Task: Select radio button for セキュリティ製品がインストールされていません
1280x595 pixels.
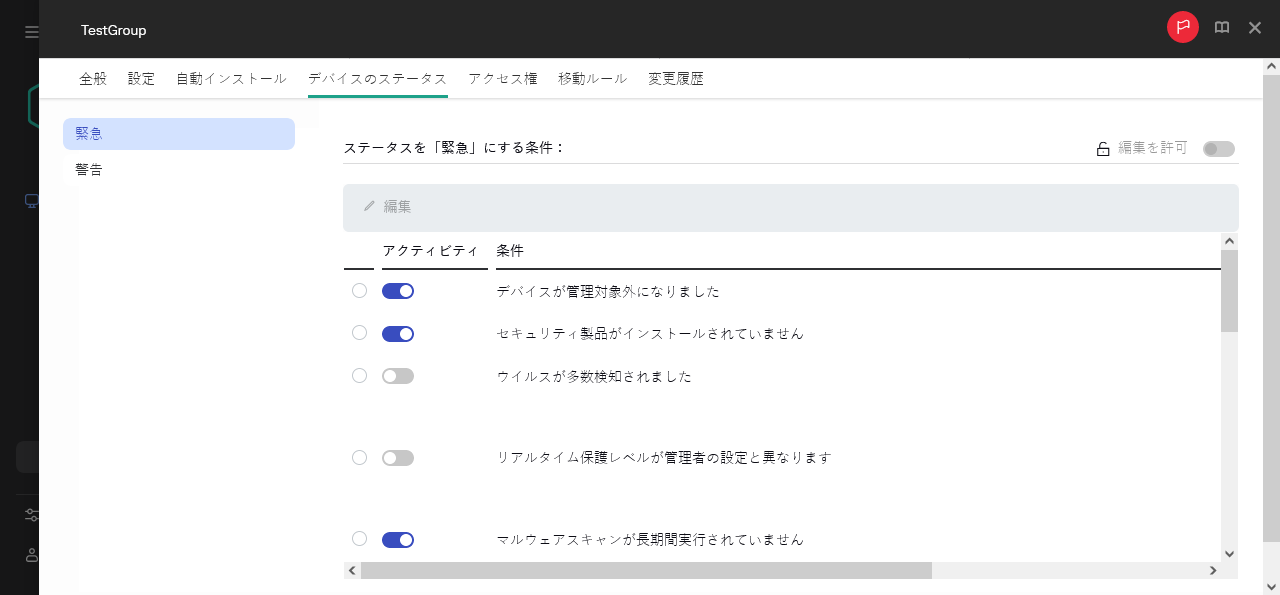Action: [359, 333]
